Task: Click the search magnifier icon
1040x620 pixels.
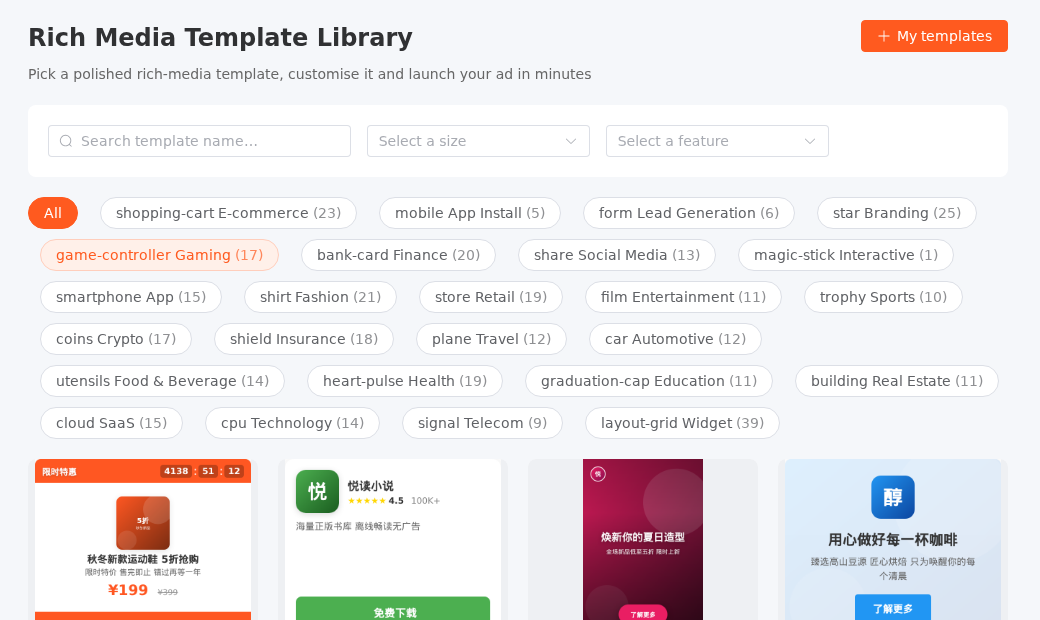Action: pos(66,141)
